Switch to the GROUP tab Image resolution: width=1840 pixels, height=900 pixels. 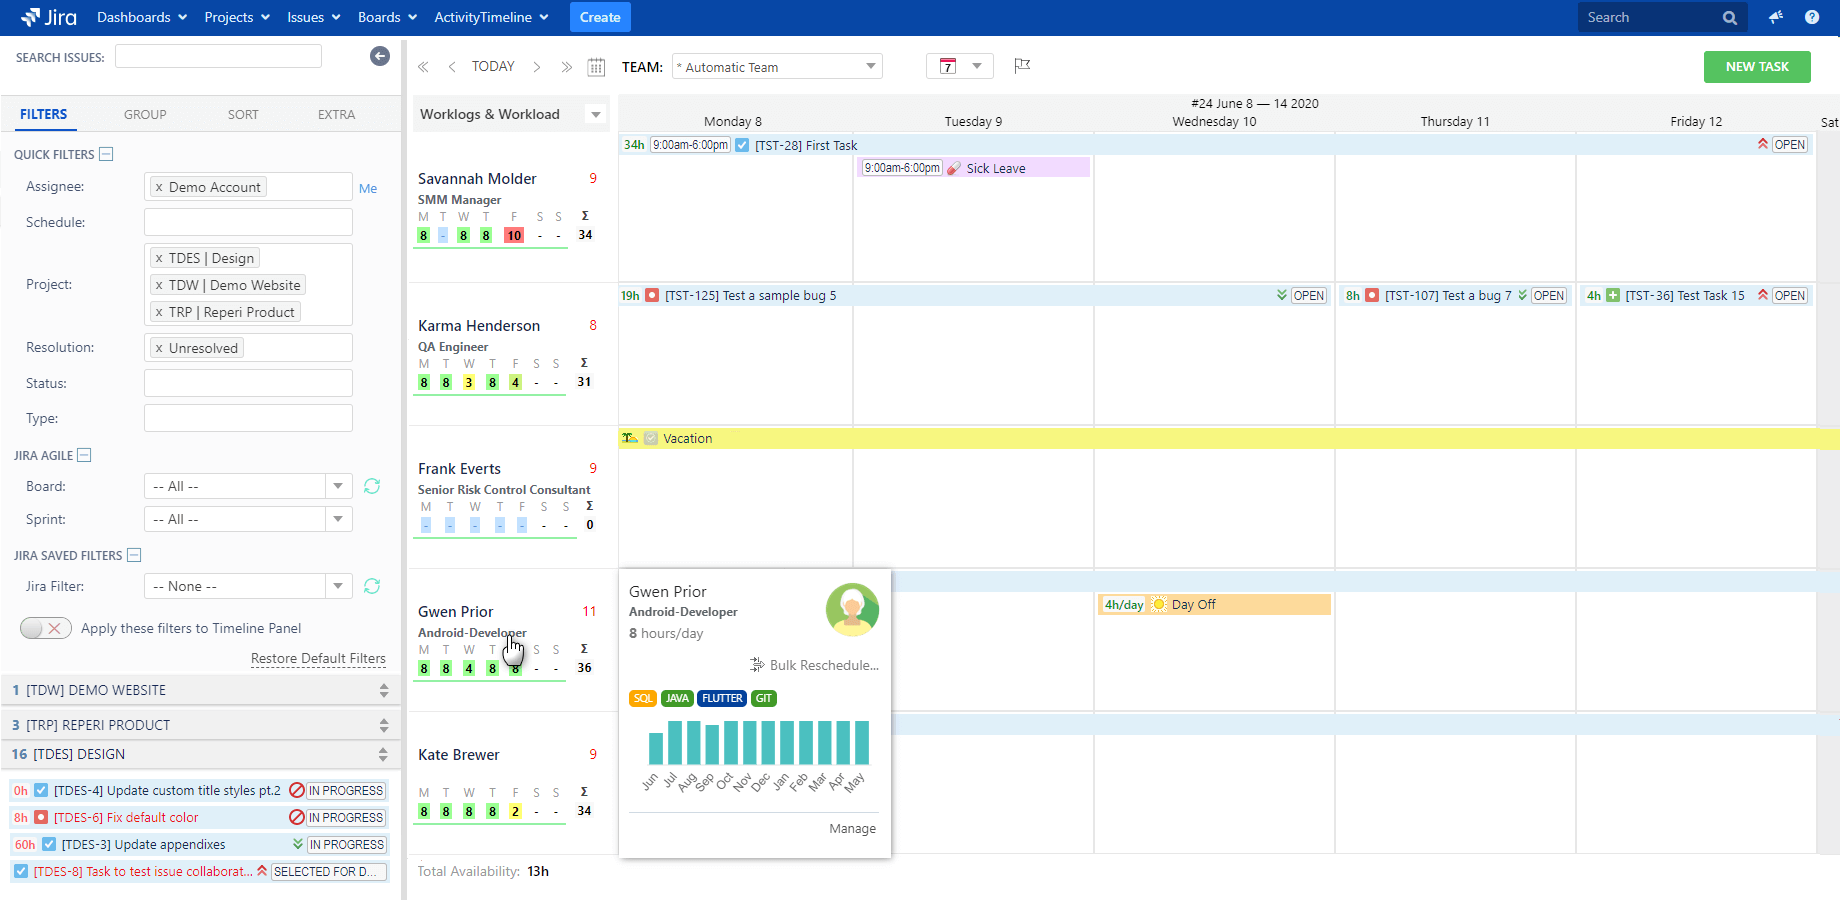pos(145,115)
